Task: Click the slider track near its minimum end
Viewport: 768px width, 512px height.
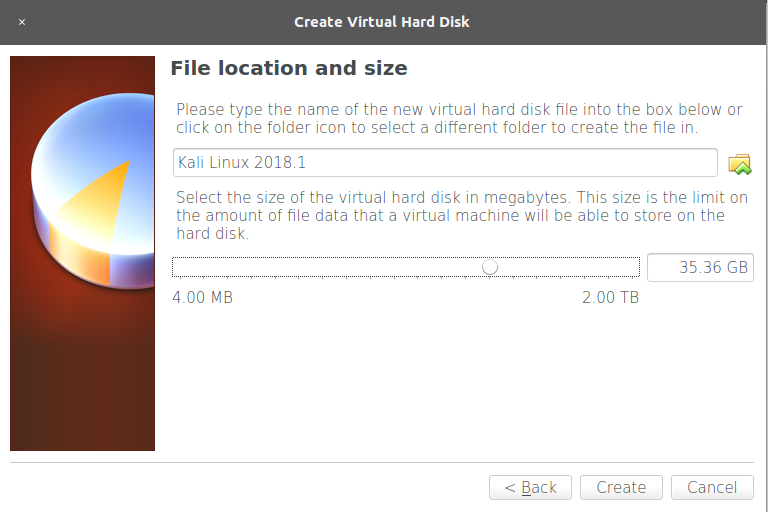Action: [x=186, y=267]
